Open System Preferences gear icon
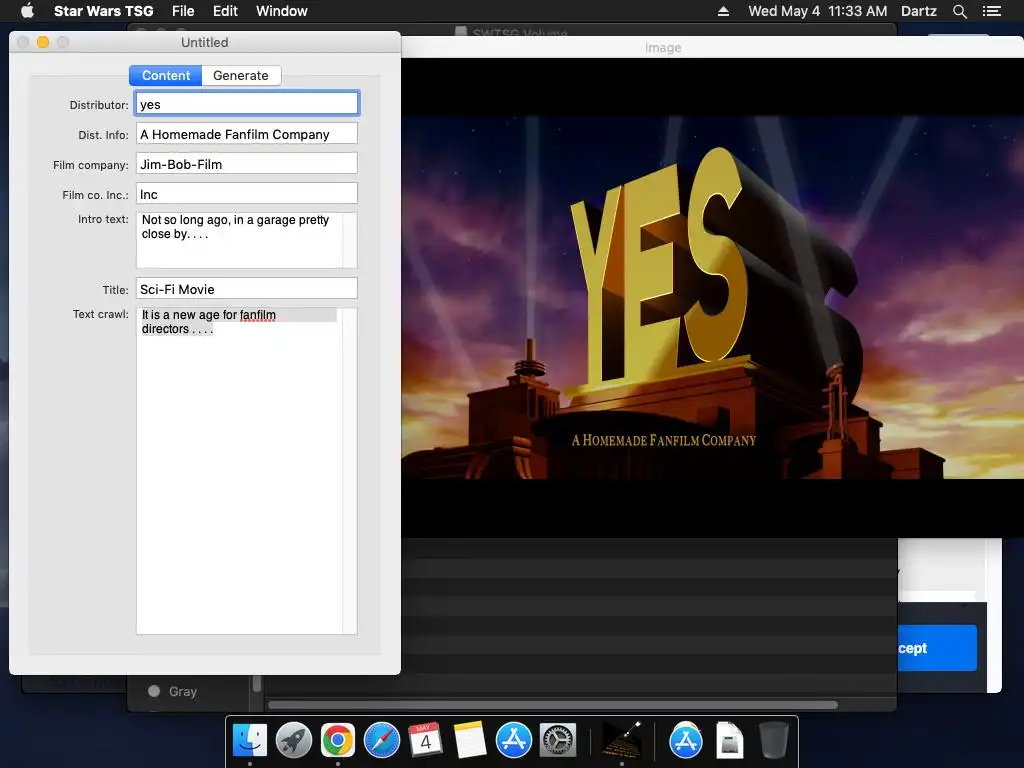Viewport: 1024px width, 768px height. pos(557,740)
